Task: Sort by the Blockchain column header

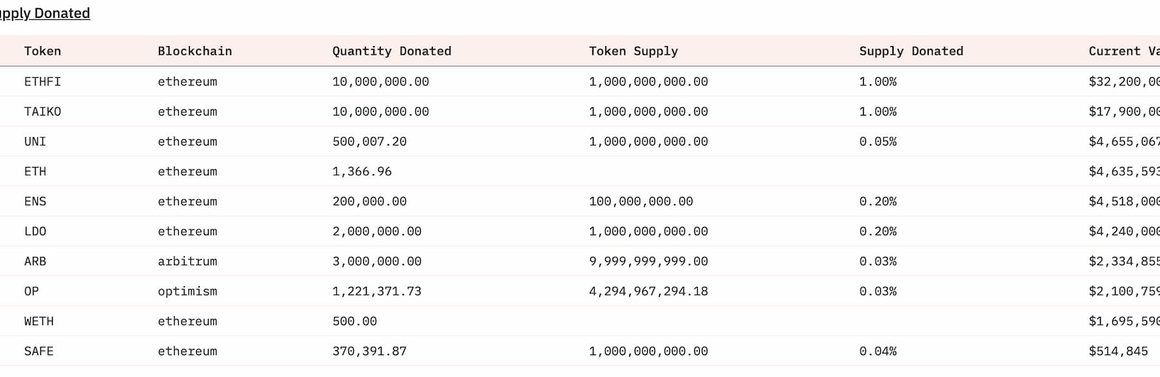Action: click(x=195, y=51)
